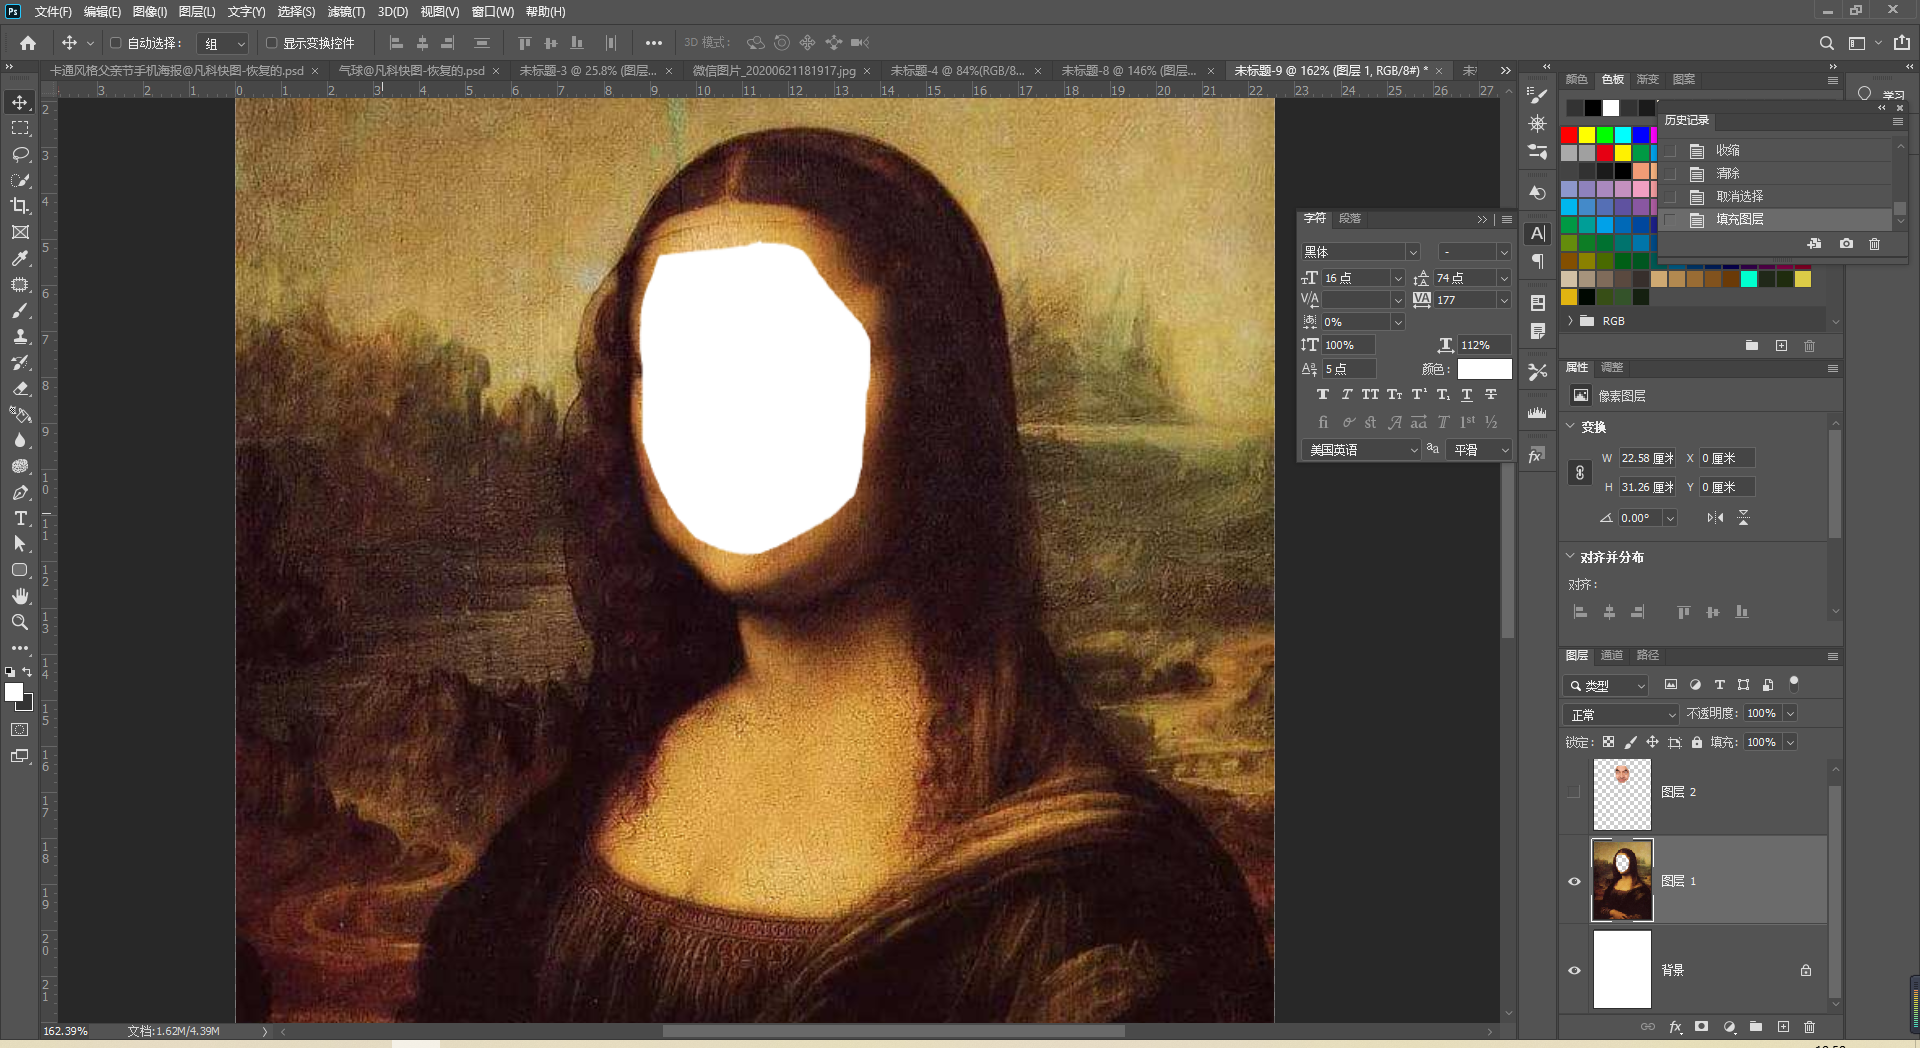
Task: Open the 正常 blend mode dropdown
Action: coord(1621,714)
